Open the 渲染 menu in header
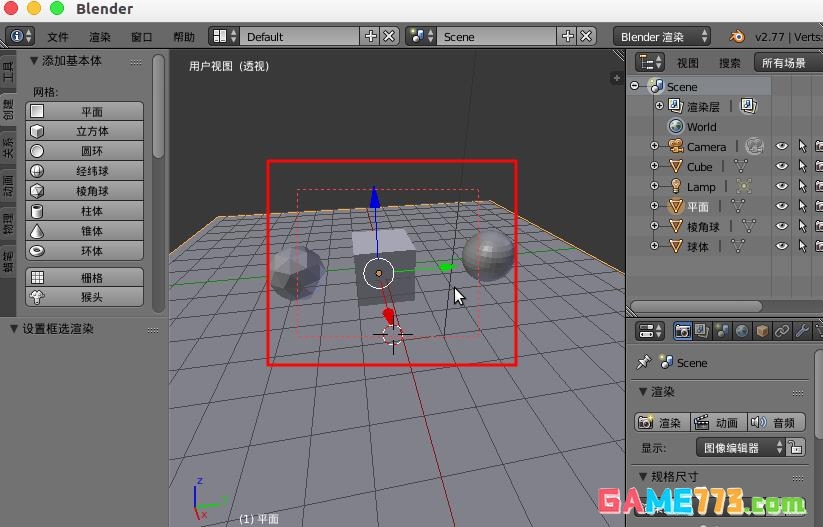The height and width of the screenshot is (527, 823). pos(100,37)
